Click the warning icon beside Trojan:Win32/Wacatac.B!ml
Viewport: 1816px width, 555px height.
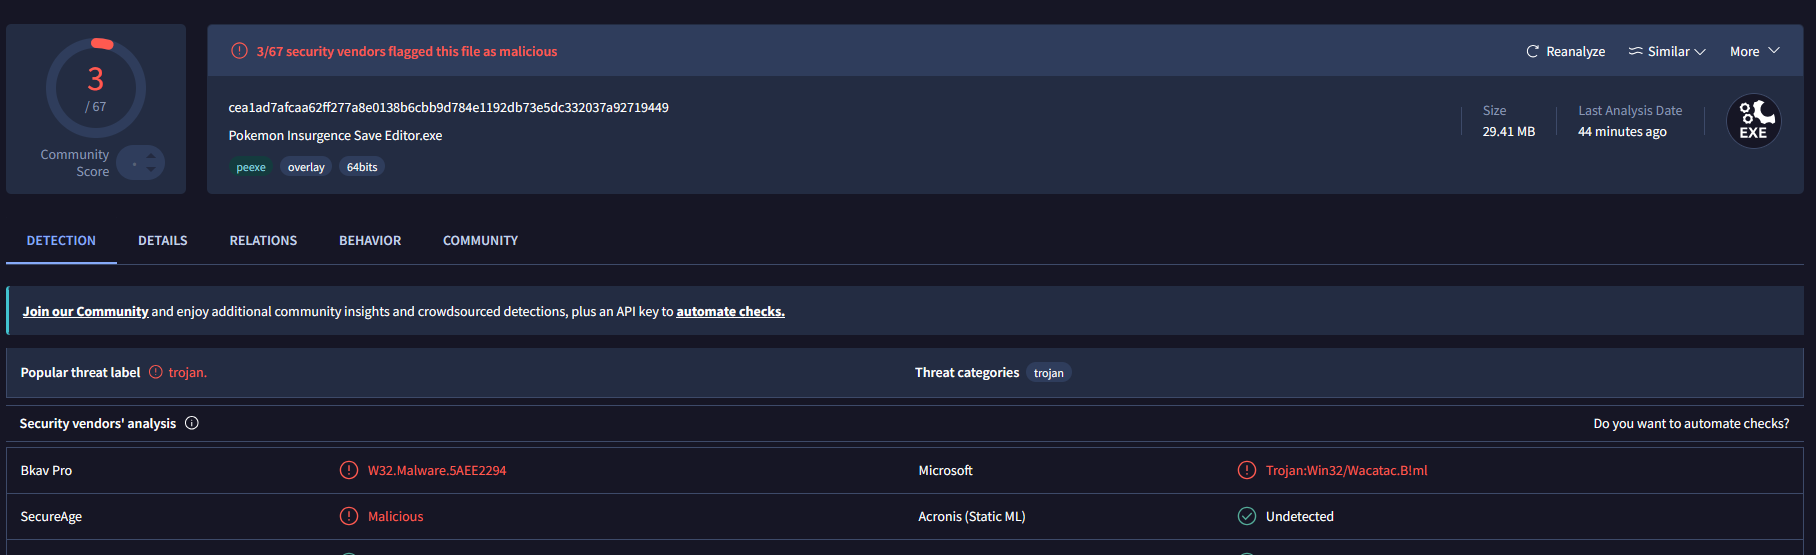pos(1247,470)
